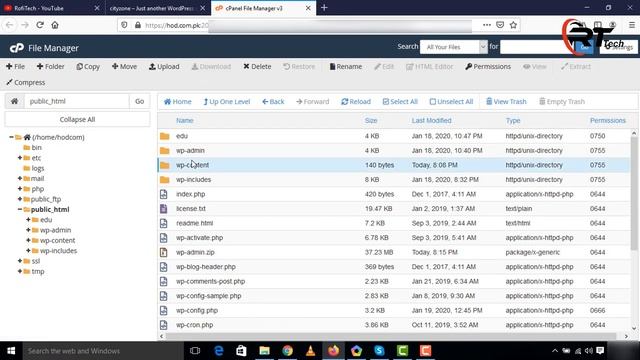The height and width of the screenshot is (360, 640).
Task: Expand the php folder in tree
Action: click(x=20, y=189)
